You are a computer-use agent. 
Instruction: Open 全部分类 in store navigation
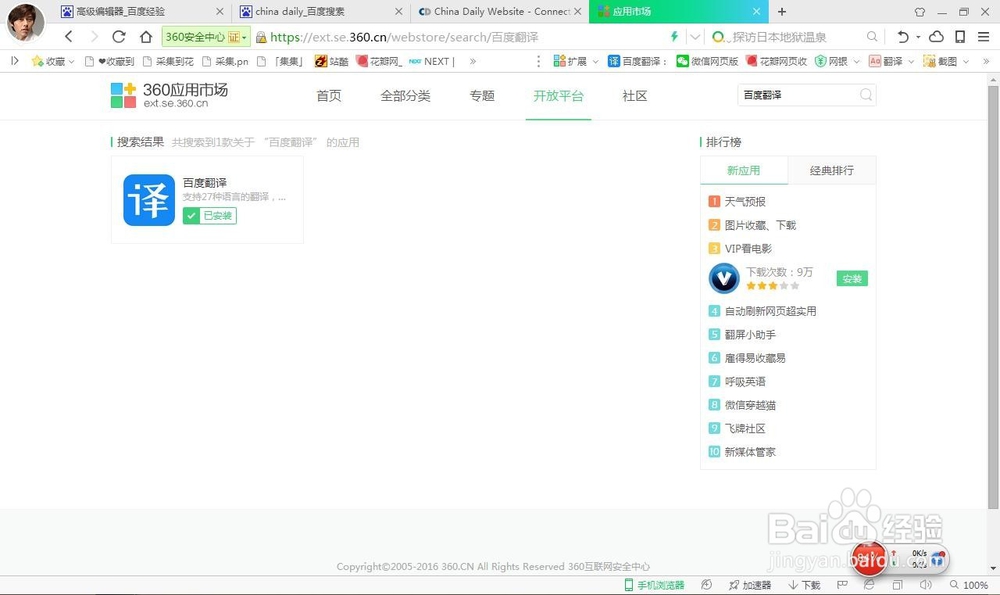pyautogui.click(x=406, y=96)
